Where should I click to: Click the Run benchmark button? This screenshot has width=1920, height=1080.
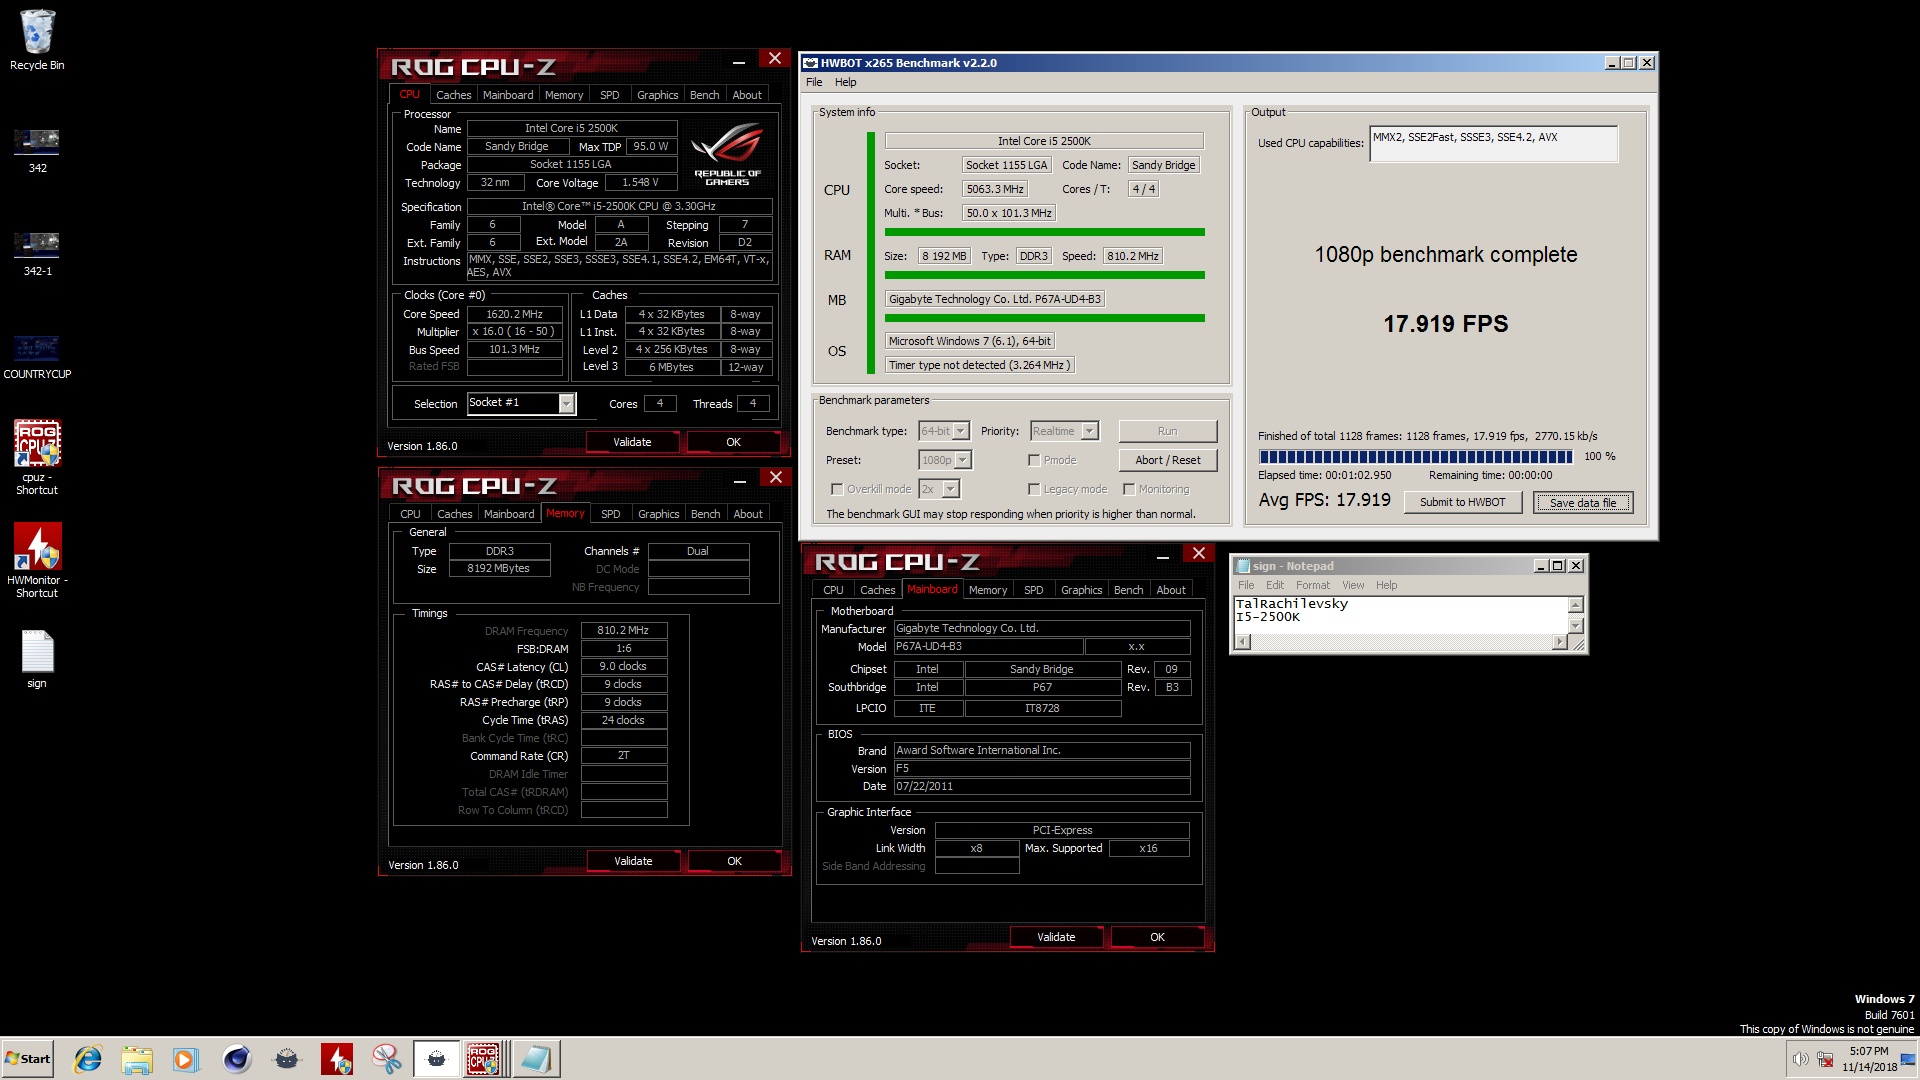click(x=1167, y=431)
